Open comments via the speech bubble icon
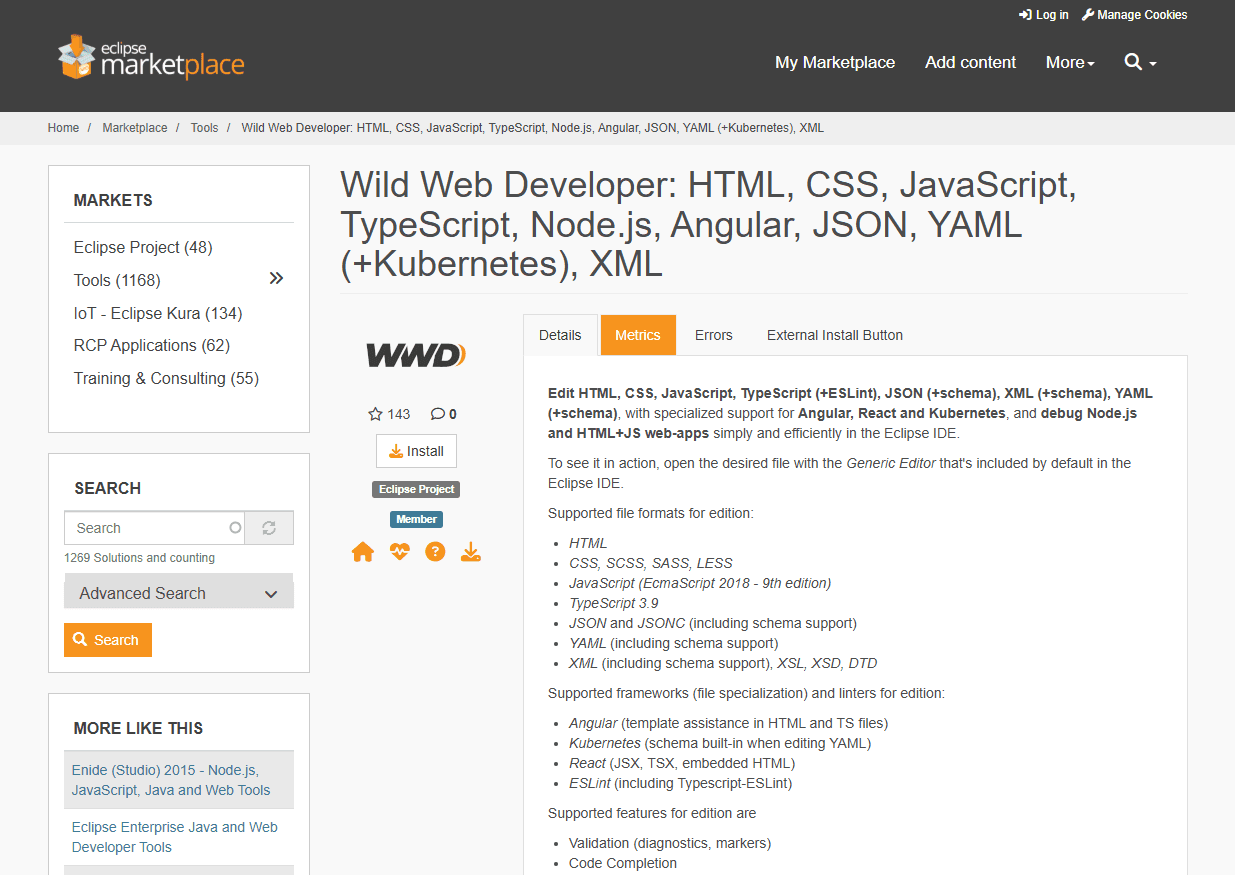1235x875 pixels. tap(437, 413)
